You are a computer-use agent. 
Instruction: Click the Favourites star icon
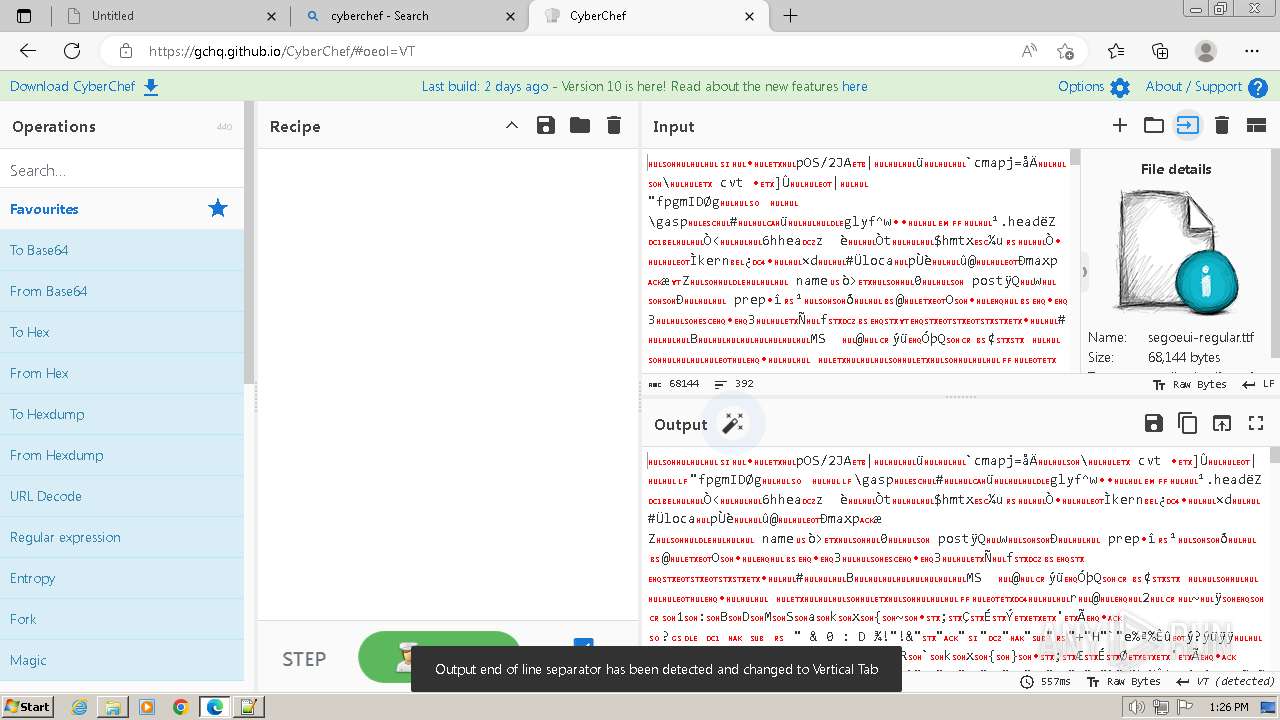tap(218, 209)
